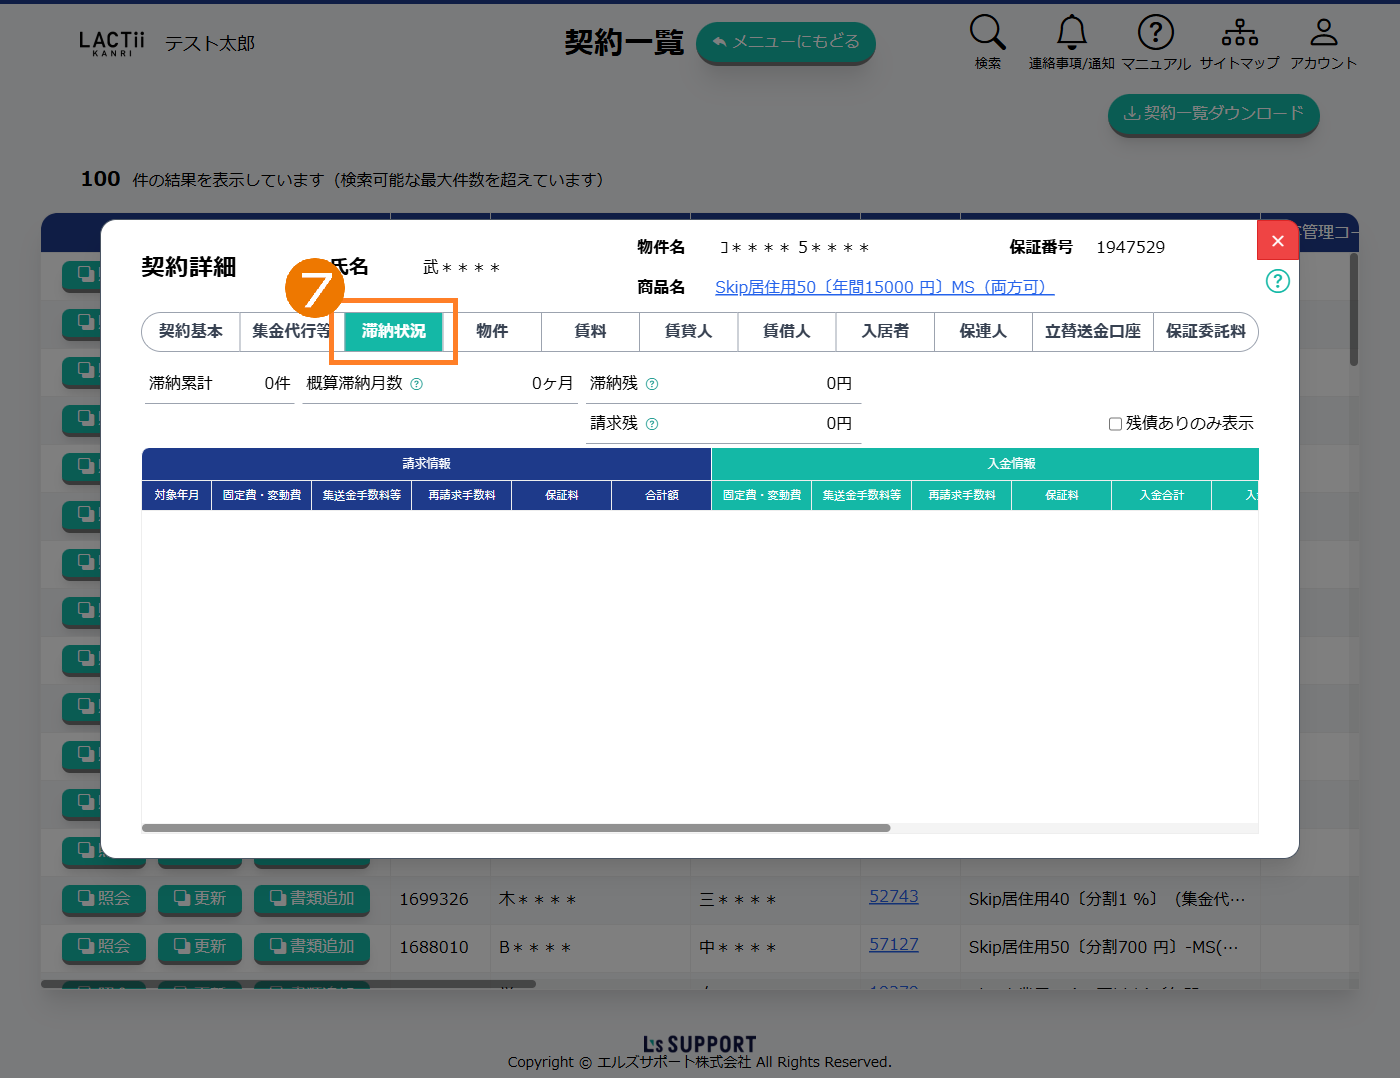
Task: Switch to the 立替送金口座 tab
Action: pos(1092,332)
